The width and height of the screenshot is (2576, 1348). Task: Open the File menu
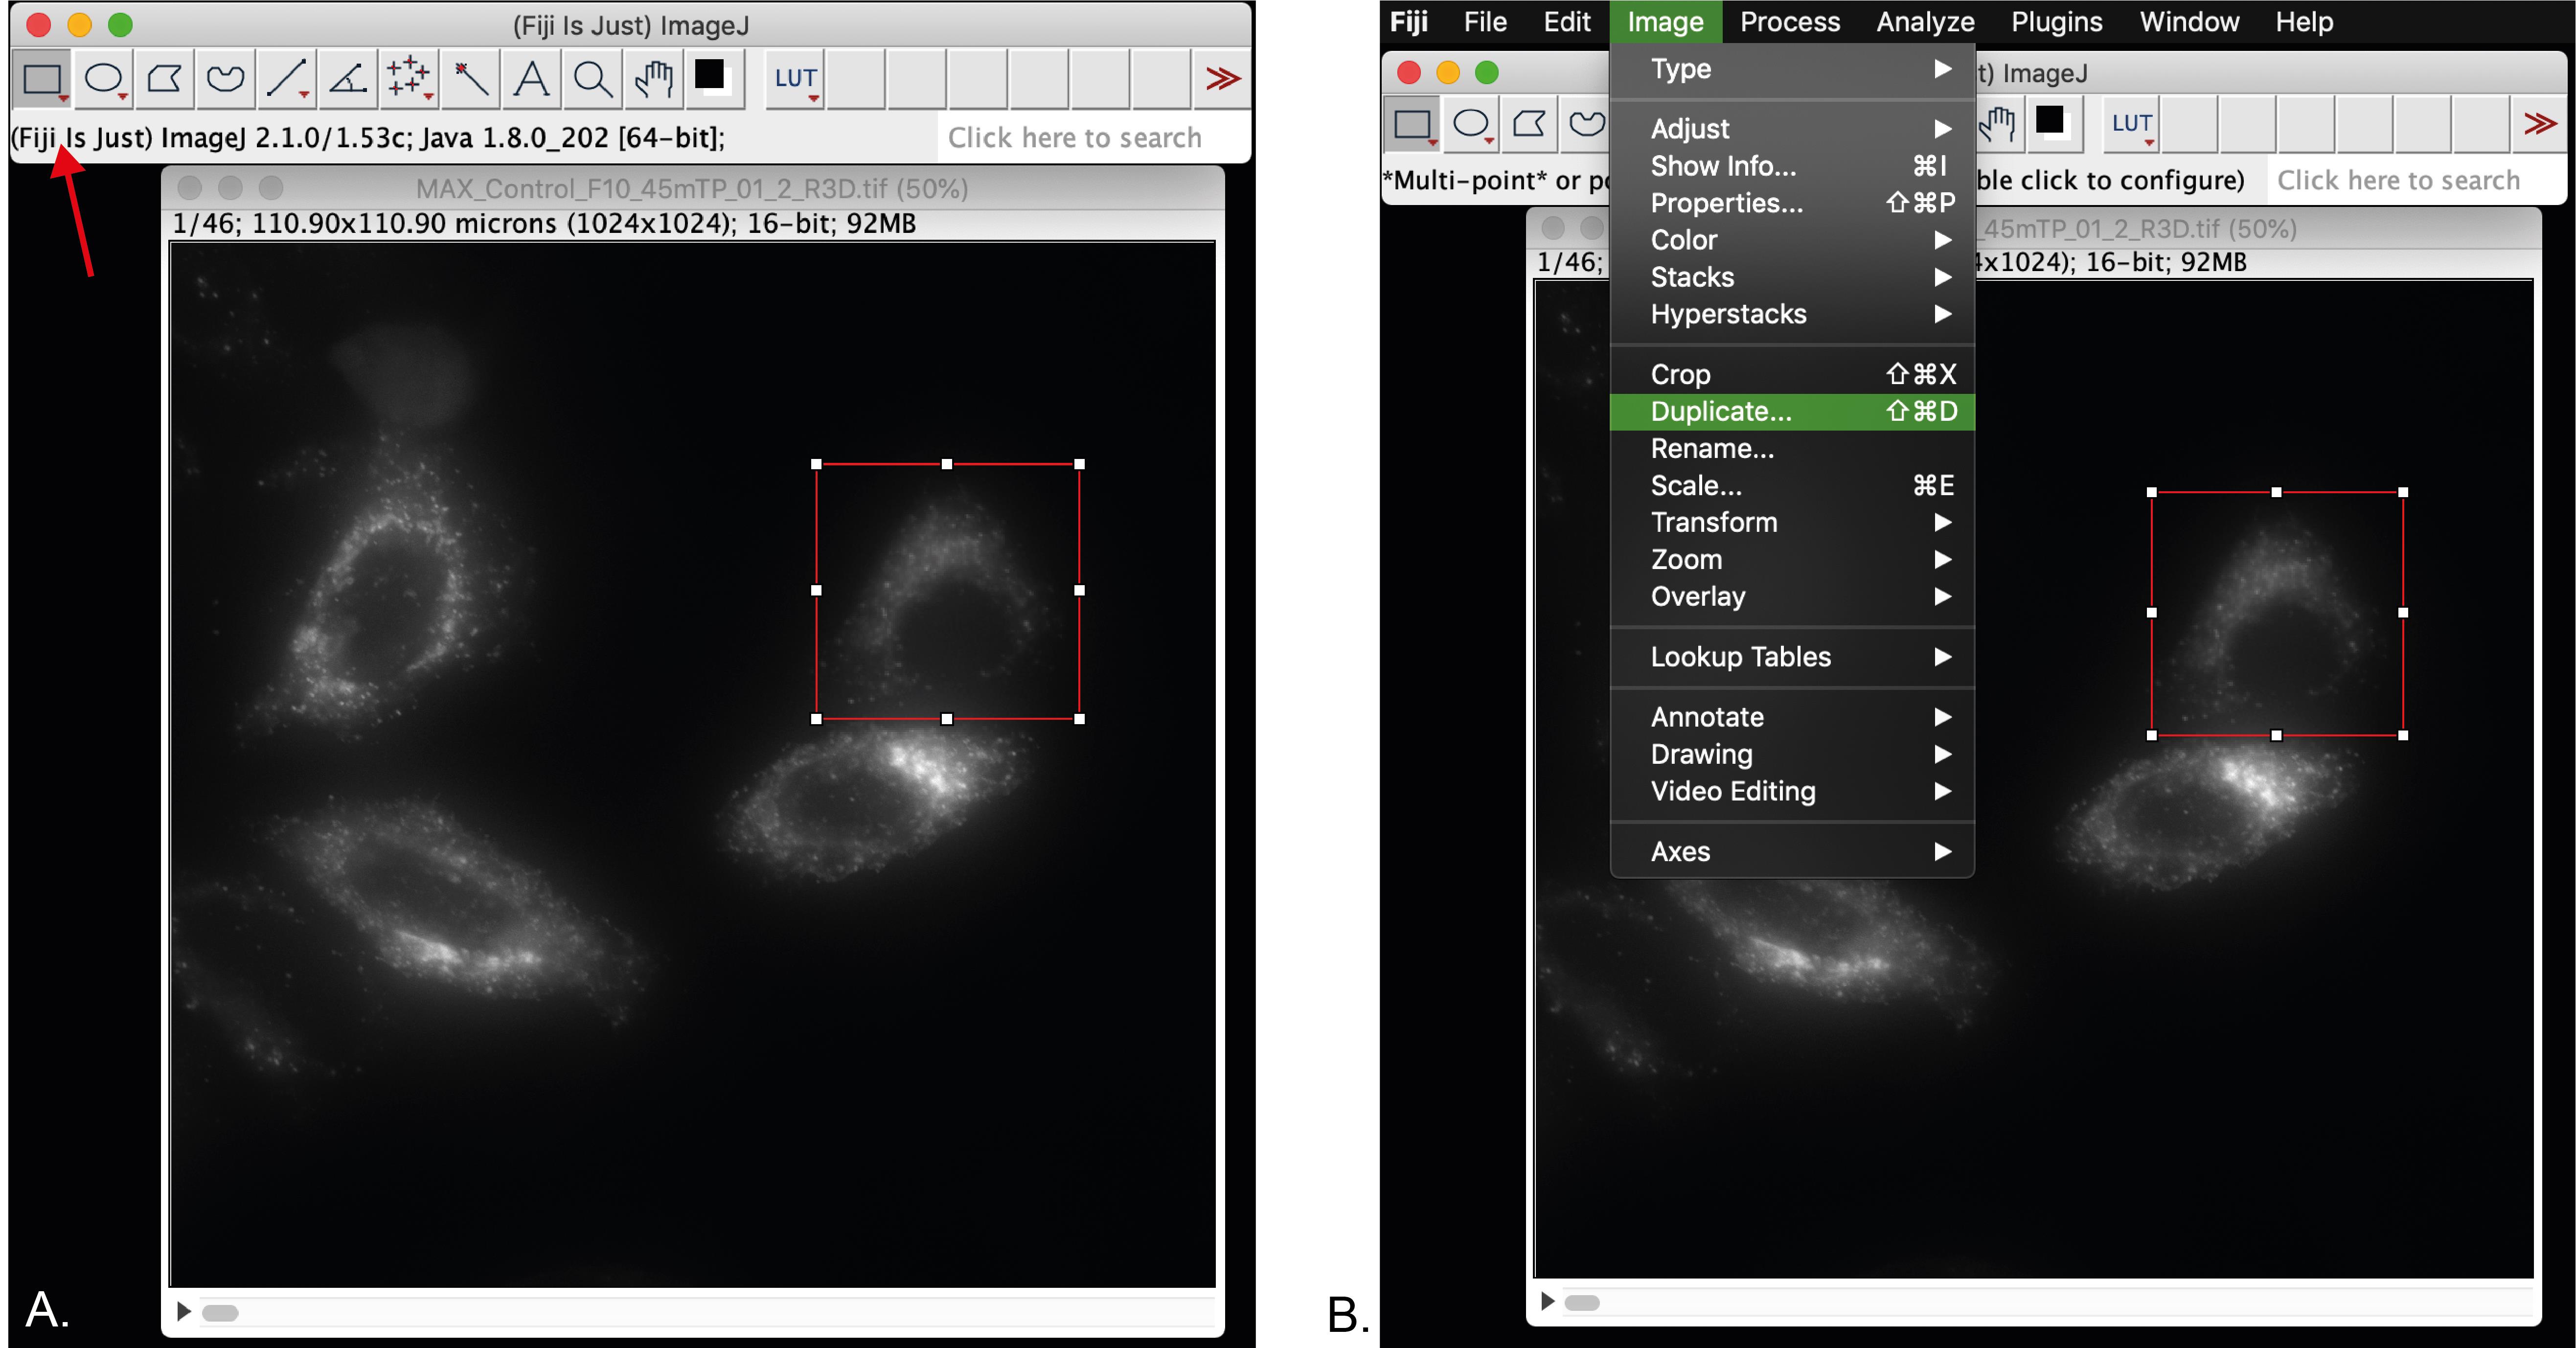point(1485,21)
